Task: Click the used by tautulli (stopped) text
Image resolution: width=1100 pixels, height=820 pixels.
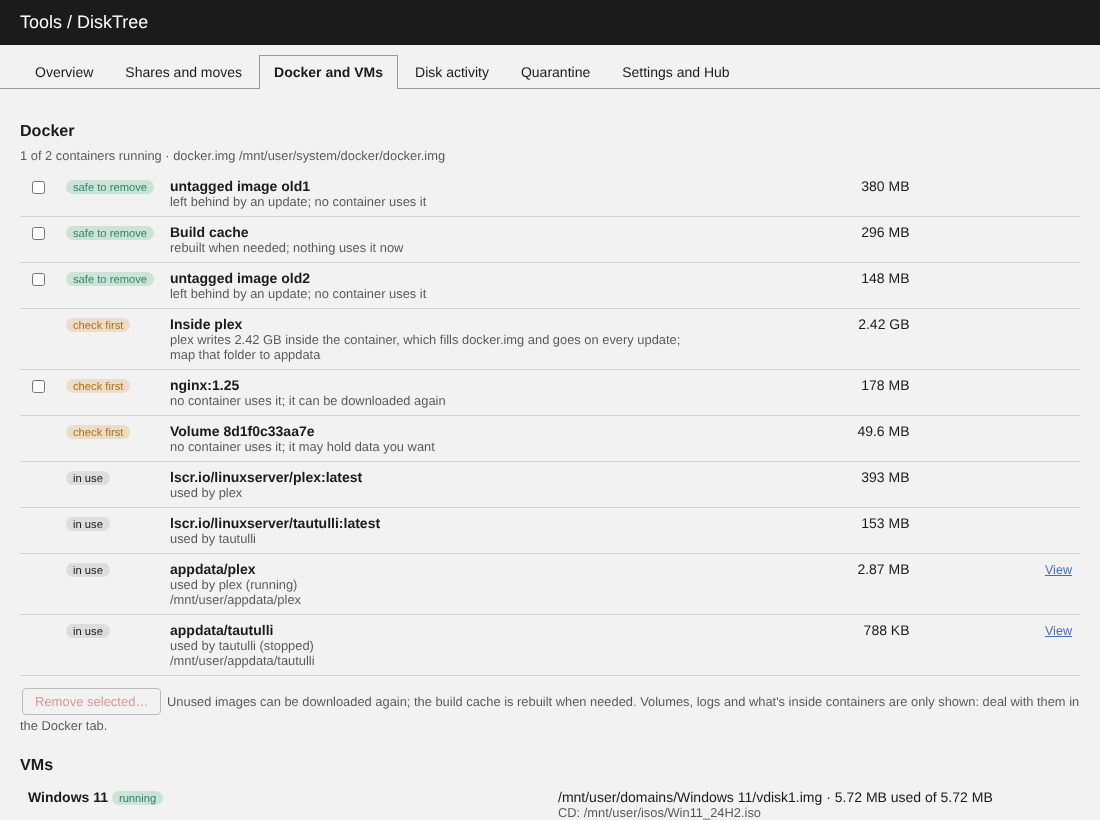Action: (x=241, y=645)
